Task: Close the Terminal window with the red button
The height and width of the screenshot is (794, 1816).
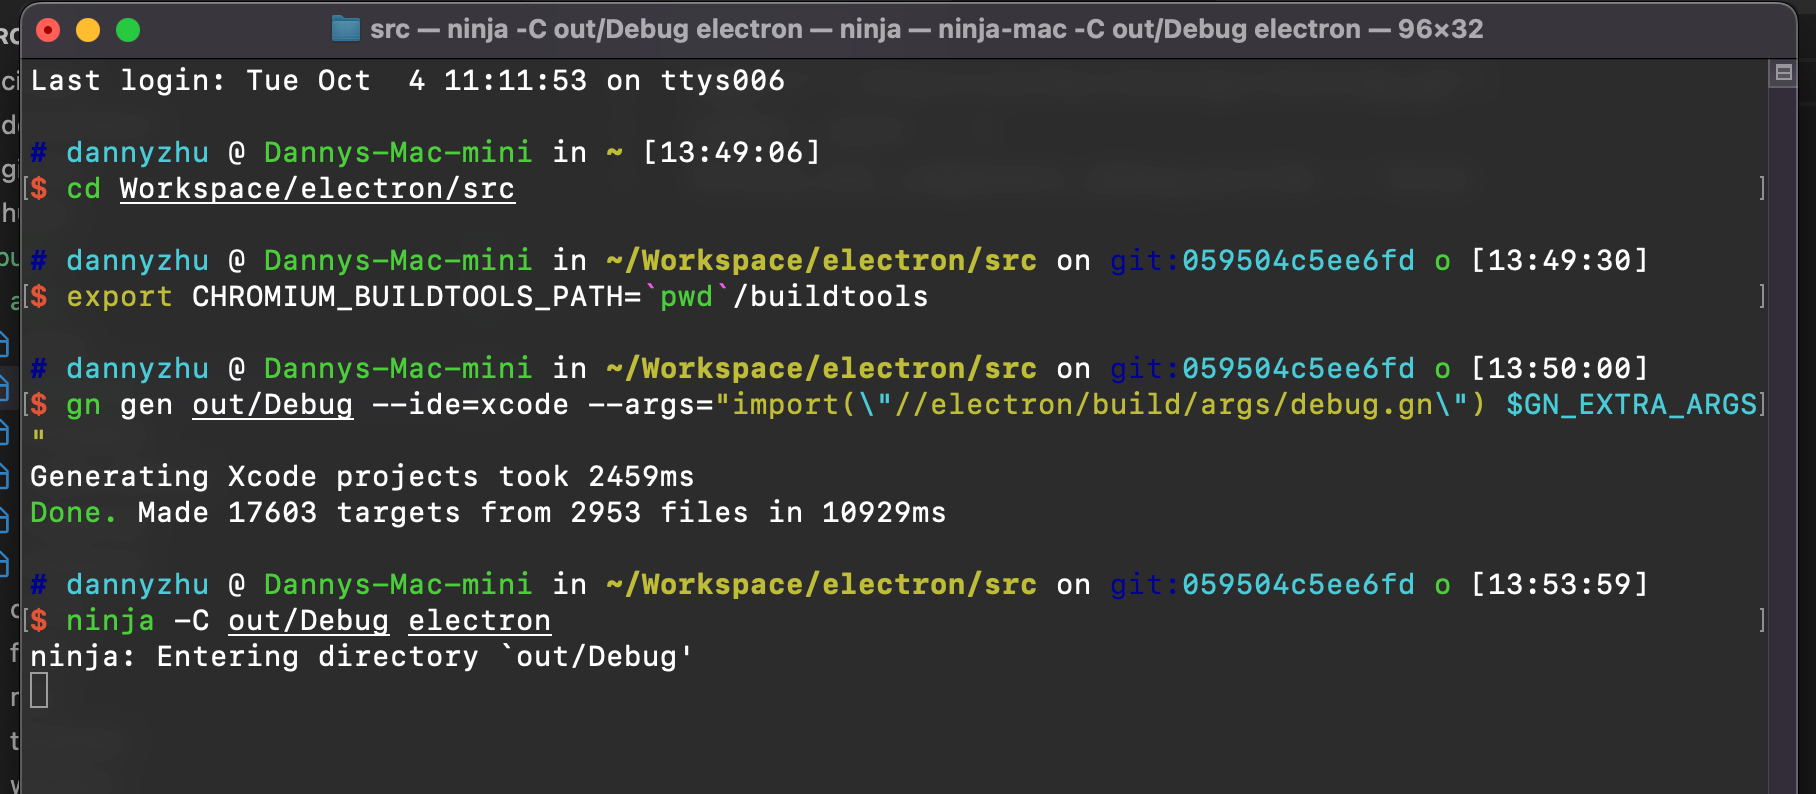Action: click(x=48, y=30)
